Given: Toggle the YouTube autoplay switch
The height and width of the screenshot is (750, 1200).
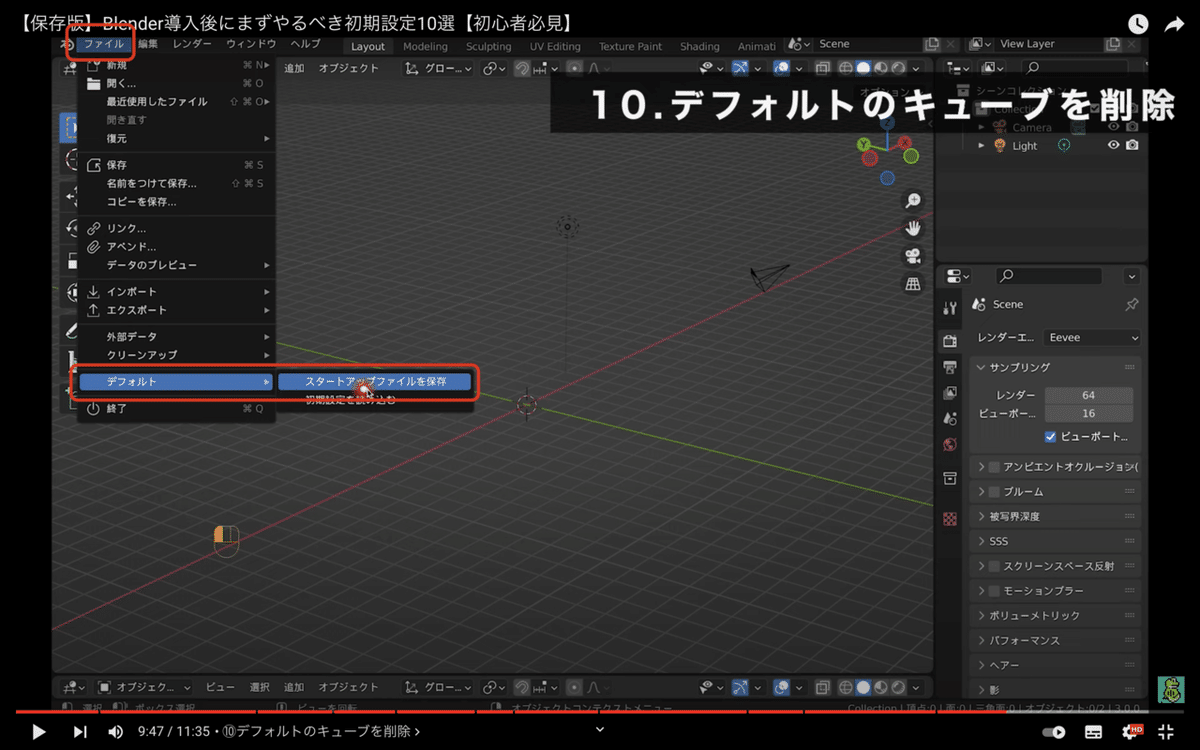Looking at the screenshot, I should pos(1054,731).
